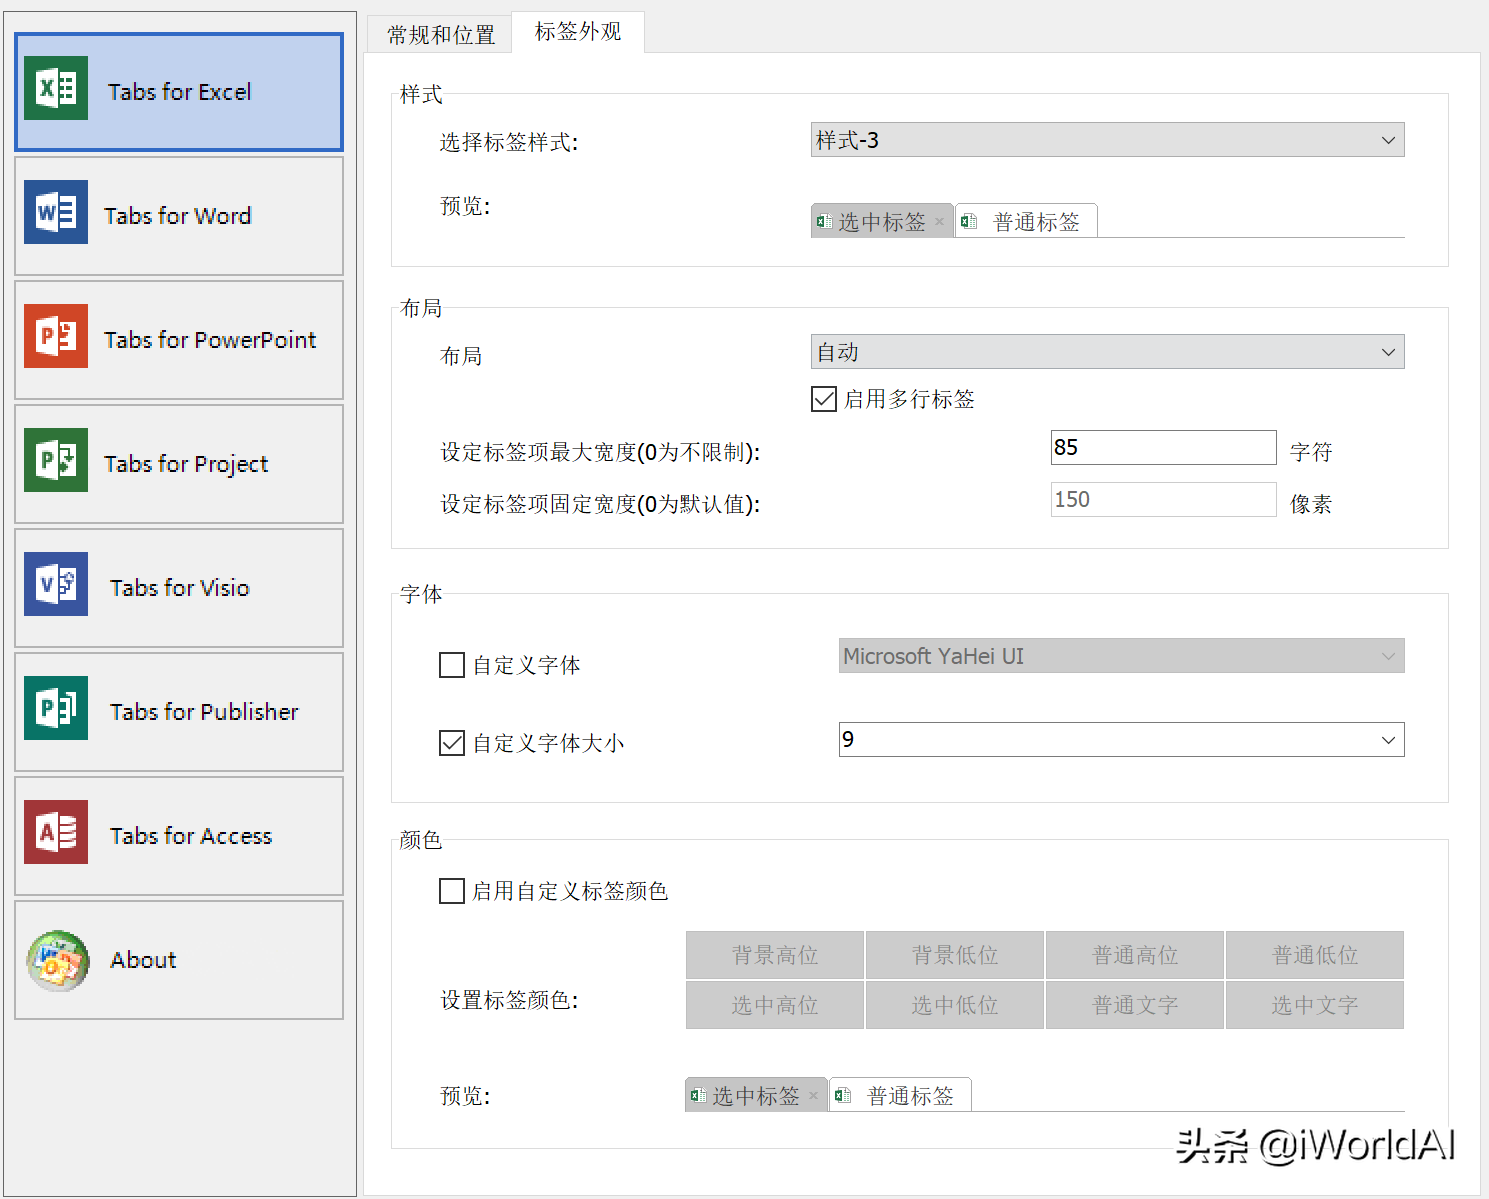The height and width of the screenshot is (1199, 1489).
Task: Select the 标签外观 tab
Action: (577, 32)
